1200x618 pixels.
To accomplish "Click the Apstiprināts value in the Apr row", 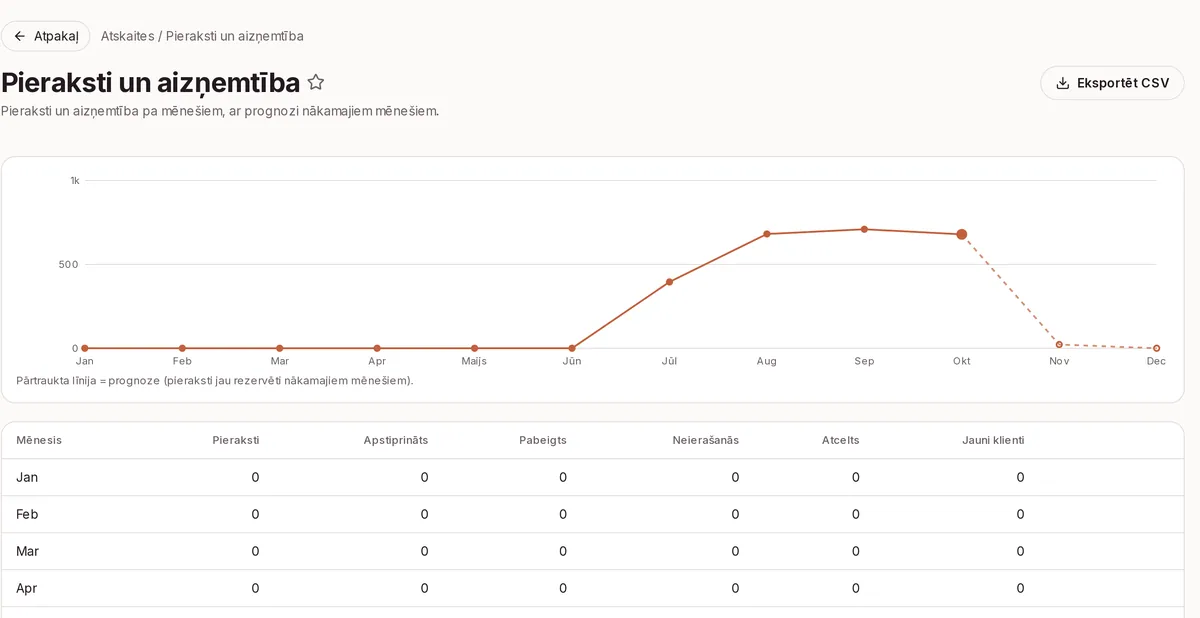I will [424, 588].
